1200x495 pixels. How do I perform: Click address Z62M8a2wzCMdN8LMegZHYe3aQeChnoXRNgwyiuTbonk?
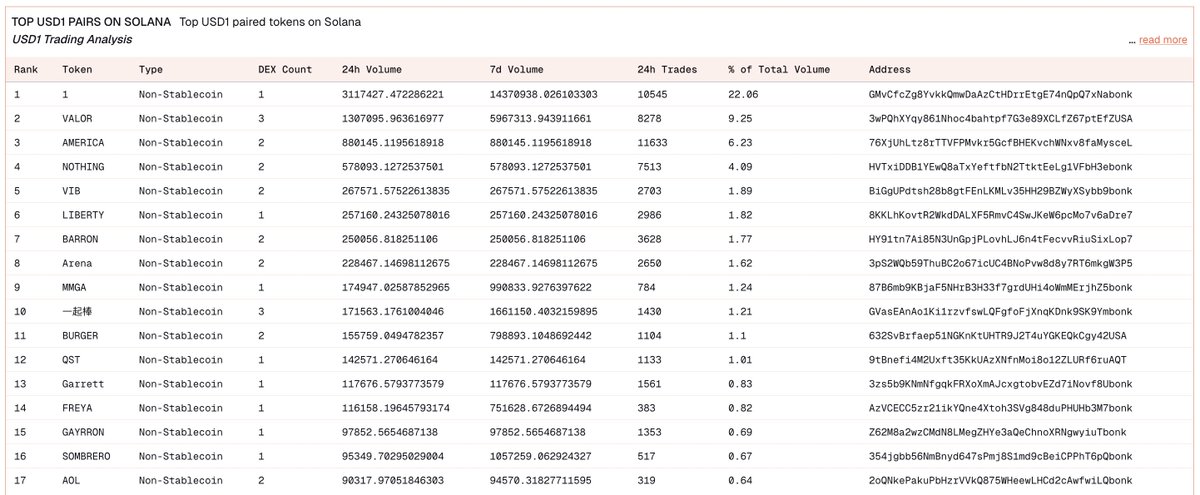pos(997,431)
